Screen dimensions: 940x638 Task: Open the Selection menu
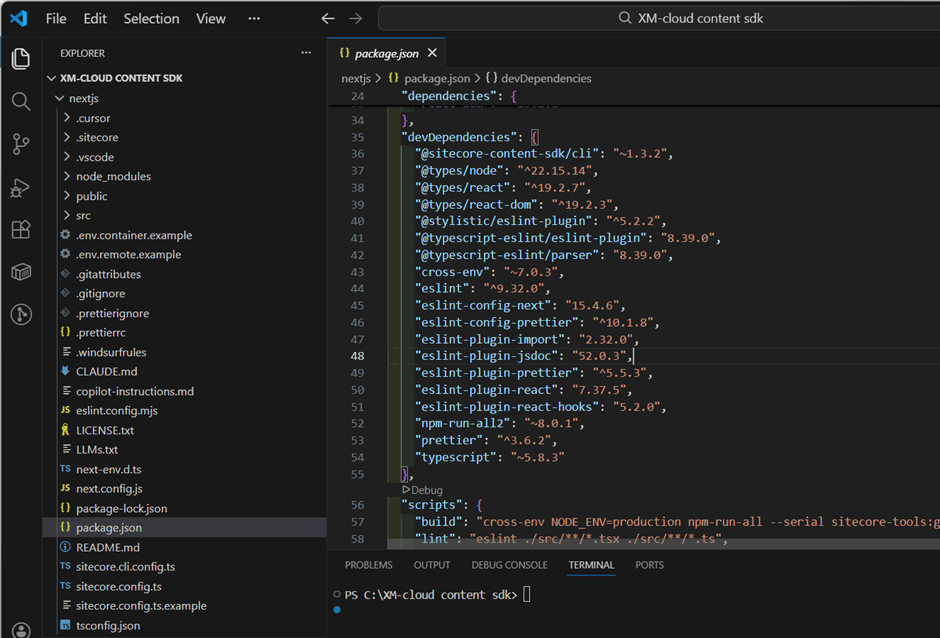coord(151,19)
